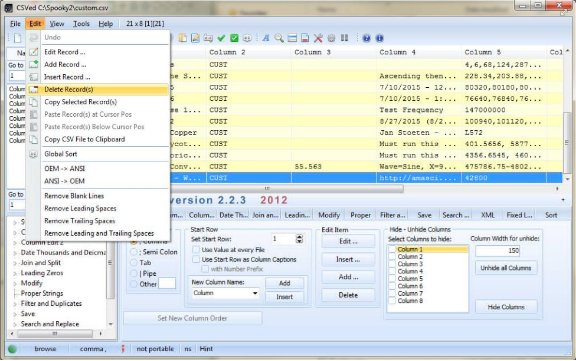Expand the Modify tree node

point(15,284)
